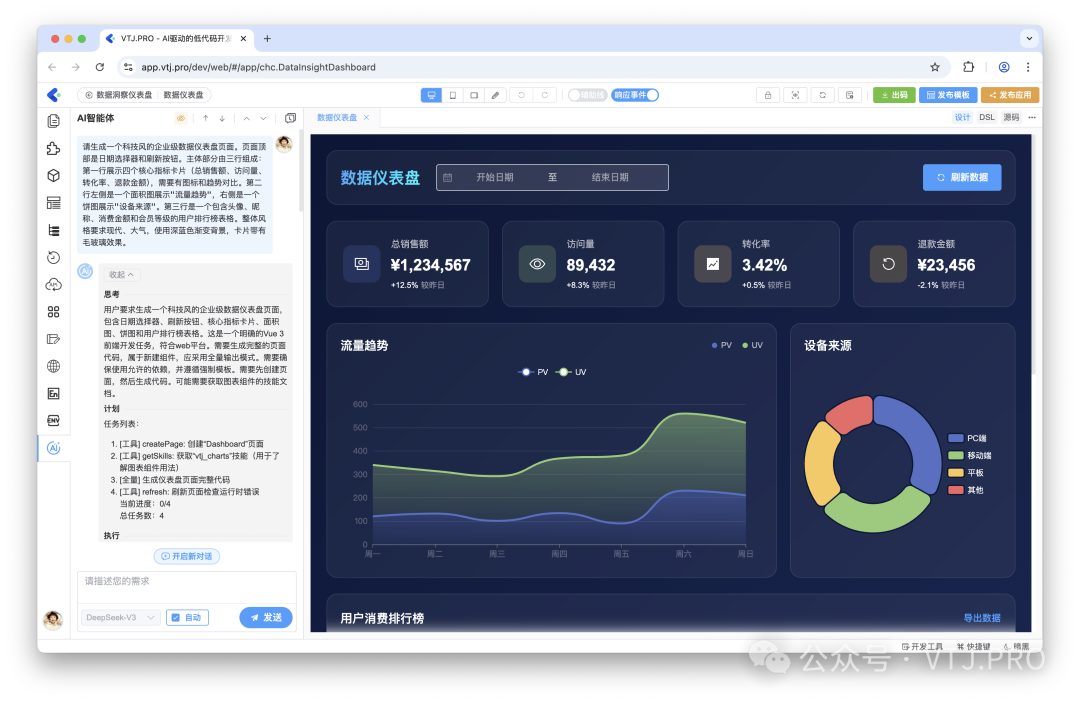
Task: Enable the 辅助线 guide lines switch
Action: pos(587,95)
